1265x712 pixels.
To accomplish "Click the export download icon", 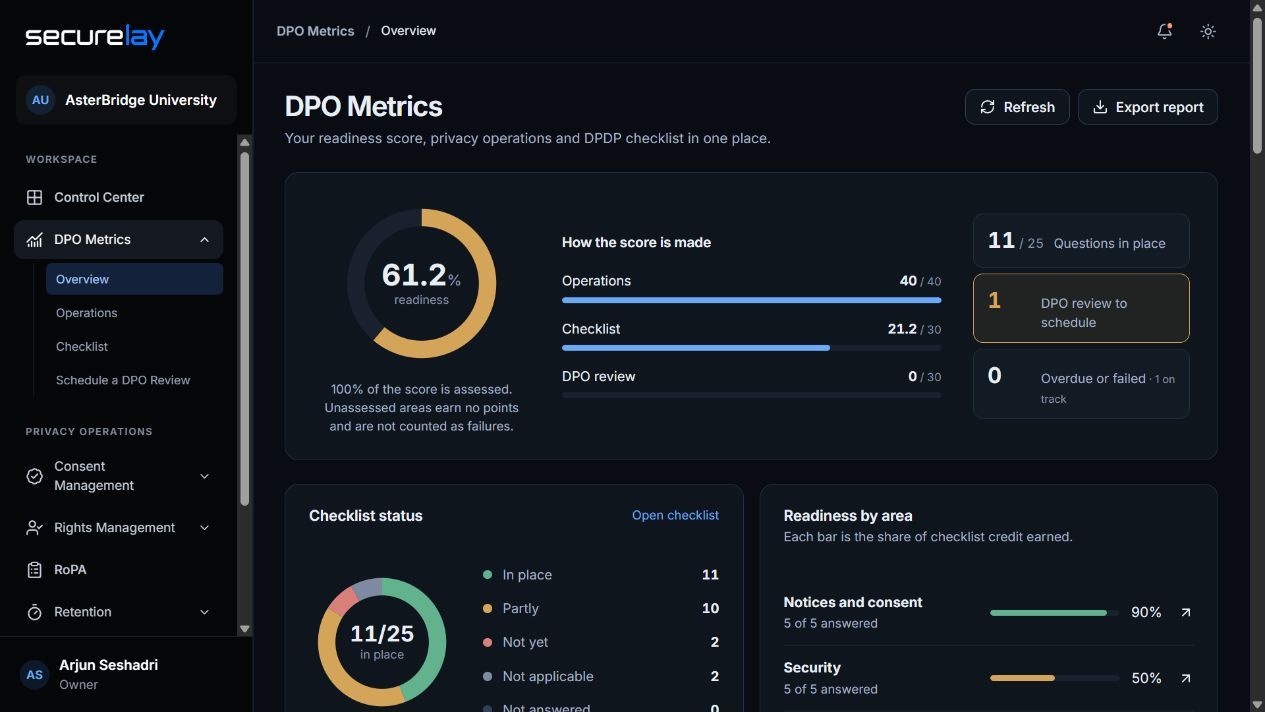I will pos(1100,107).
